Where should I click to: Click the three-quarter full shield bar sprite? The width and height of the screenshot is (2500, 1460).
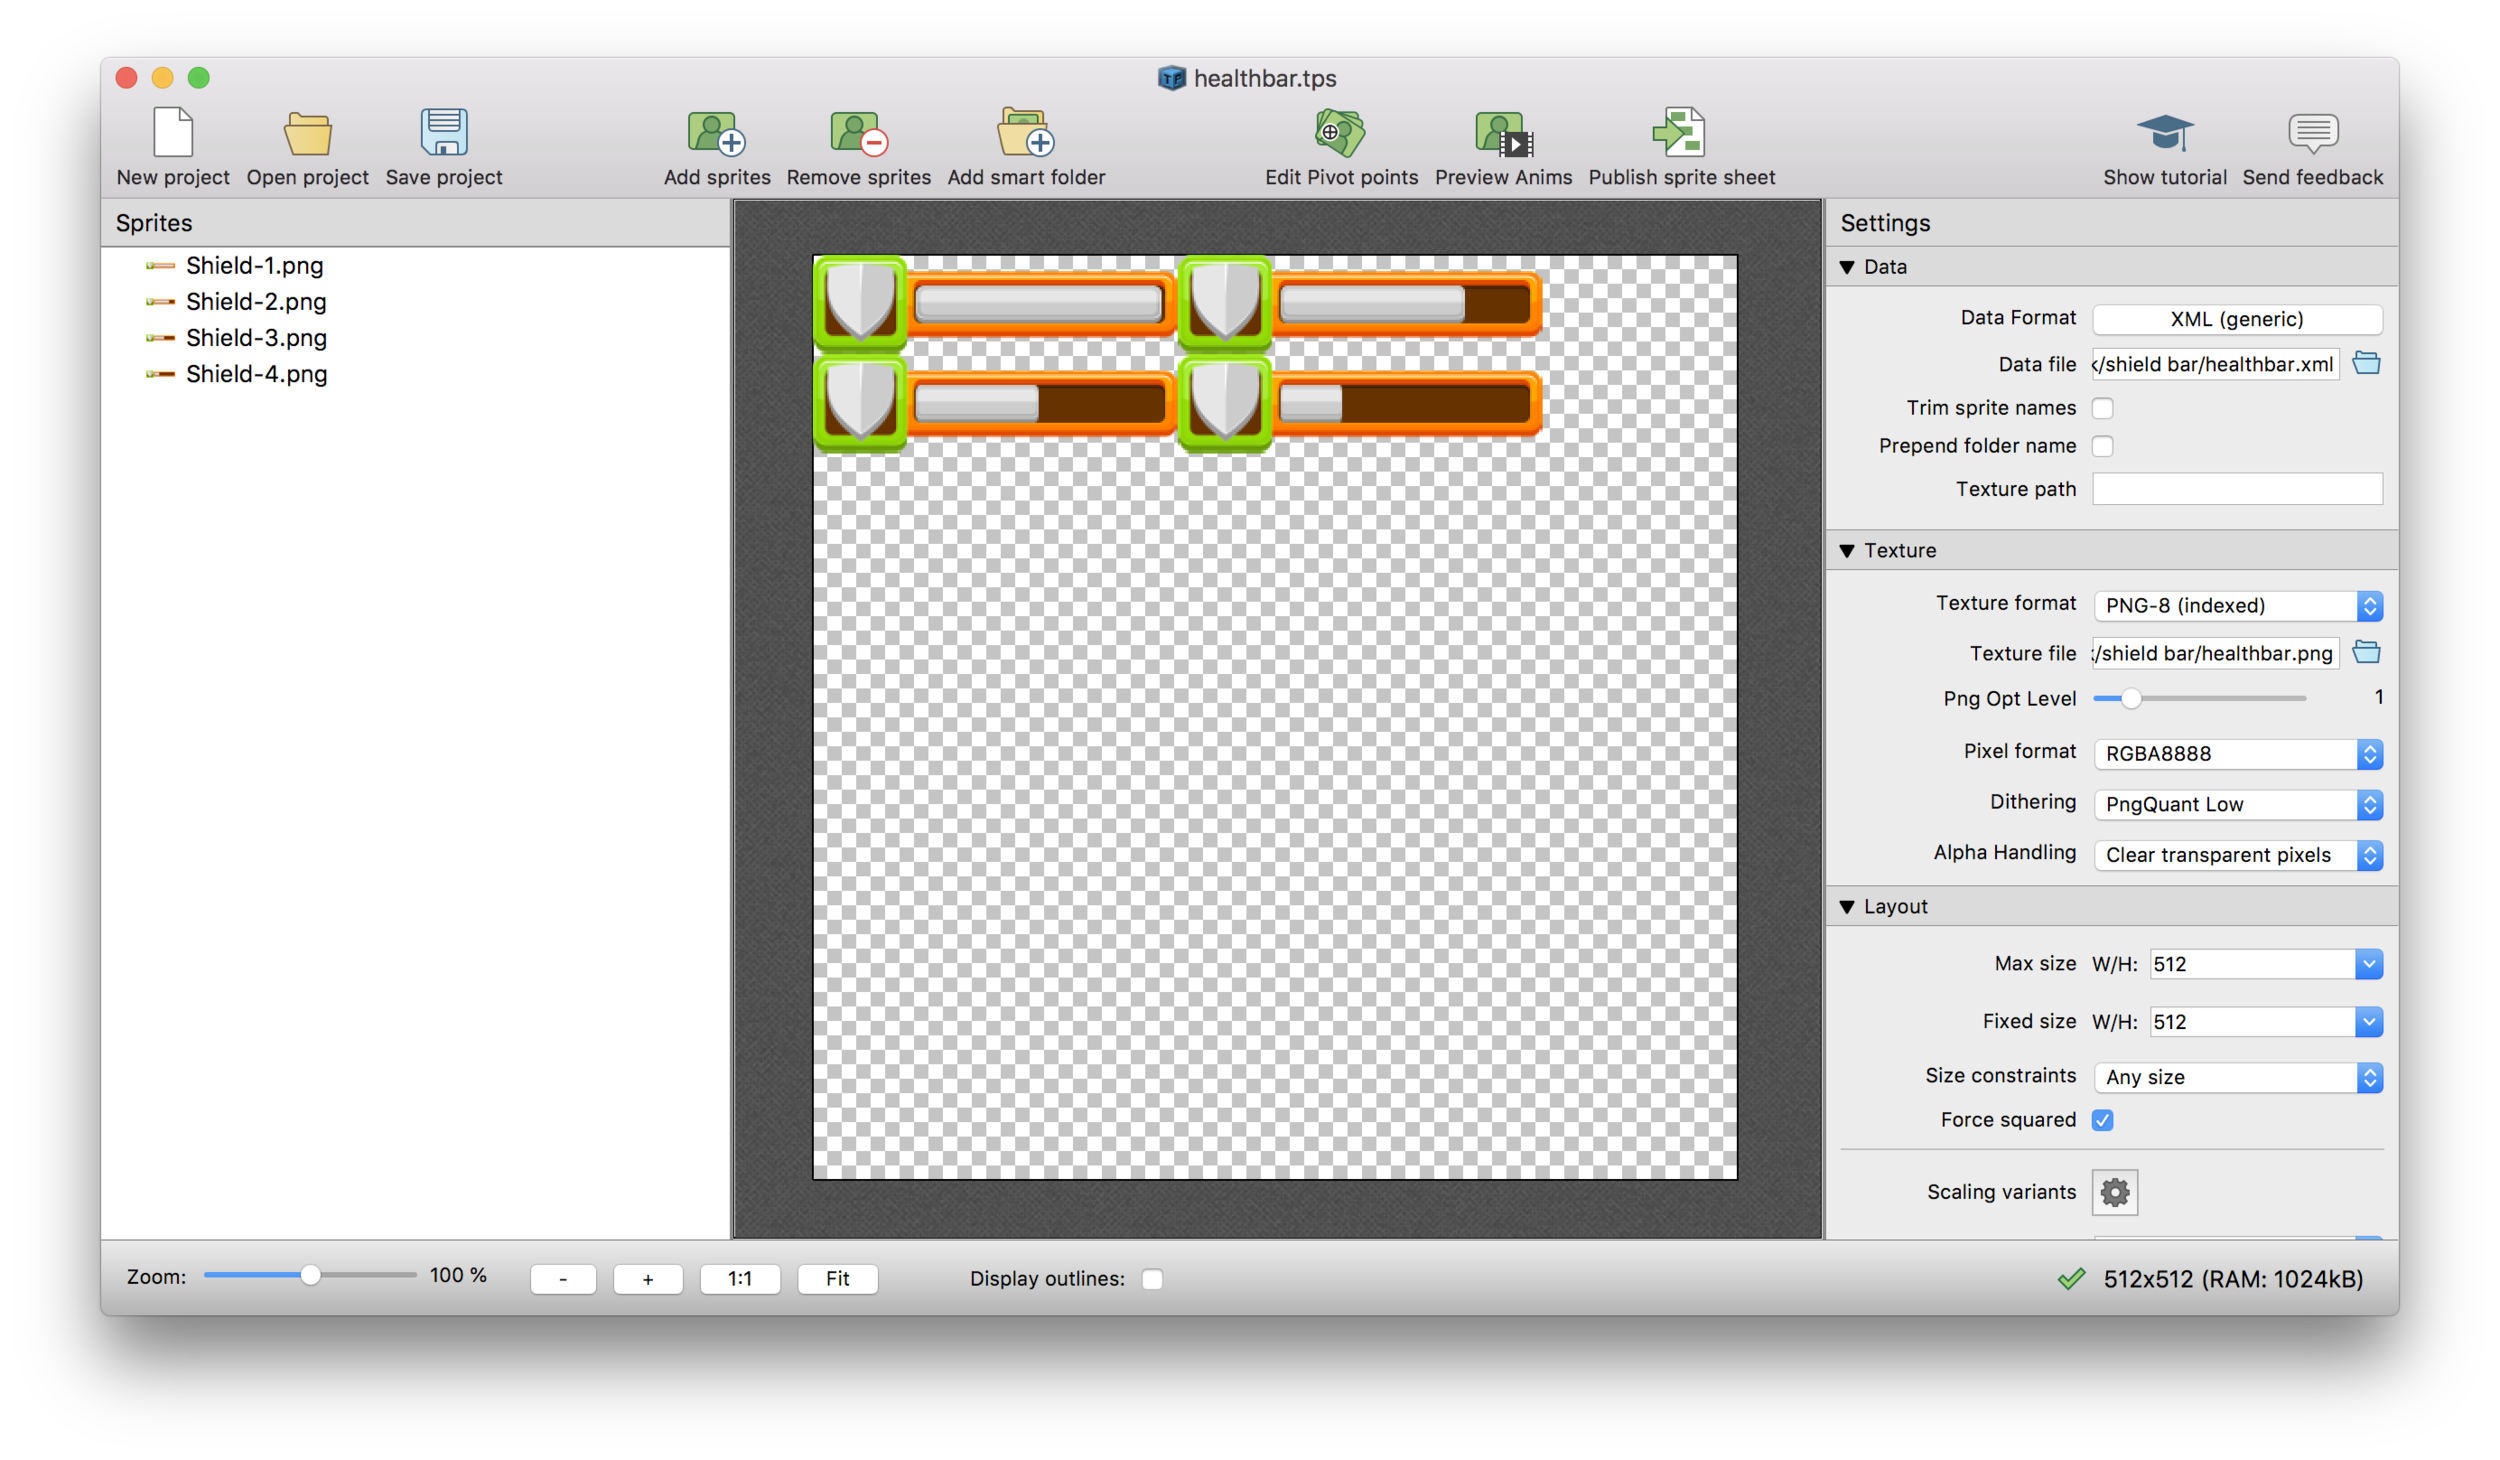(x=1360, y=303)
